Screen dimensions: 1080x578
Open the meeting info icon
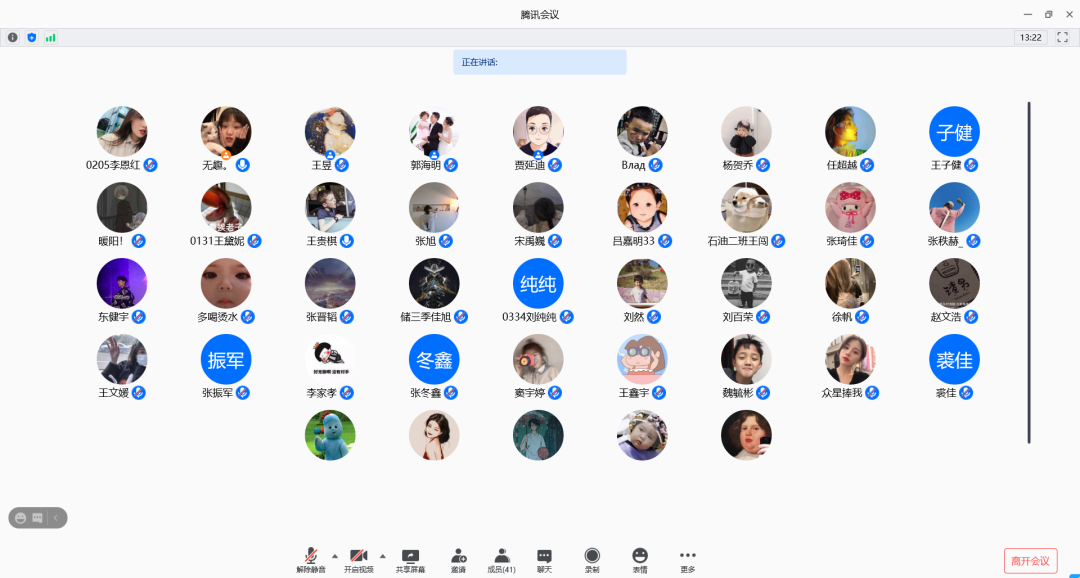coord(13,37)
